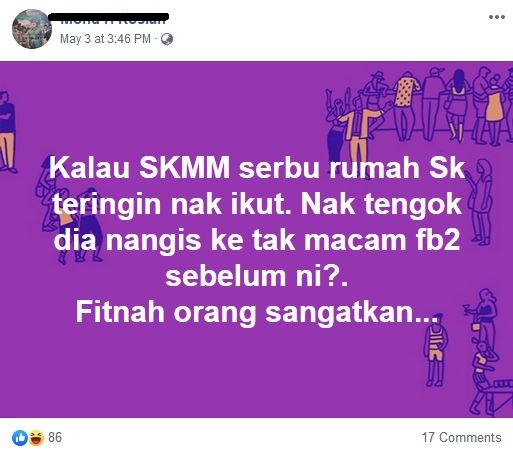Click the figure in striped tank top
This screenshot has height=452, width=513.
[435, 350]
